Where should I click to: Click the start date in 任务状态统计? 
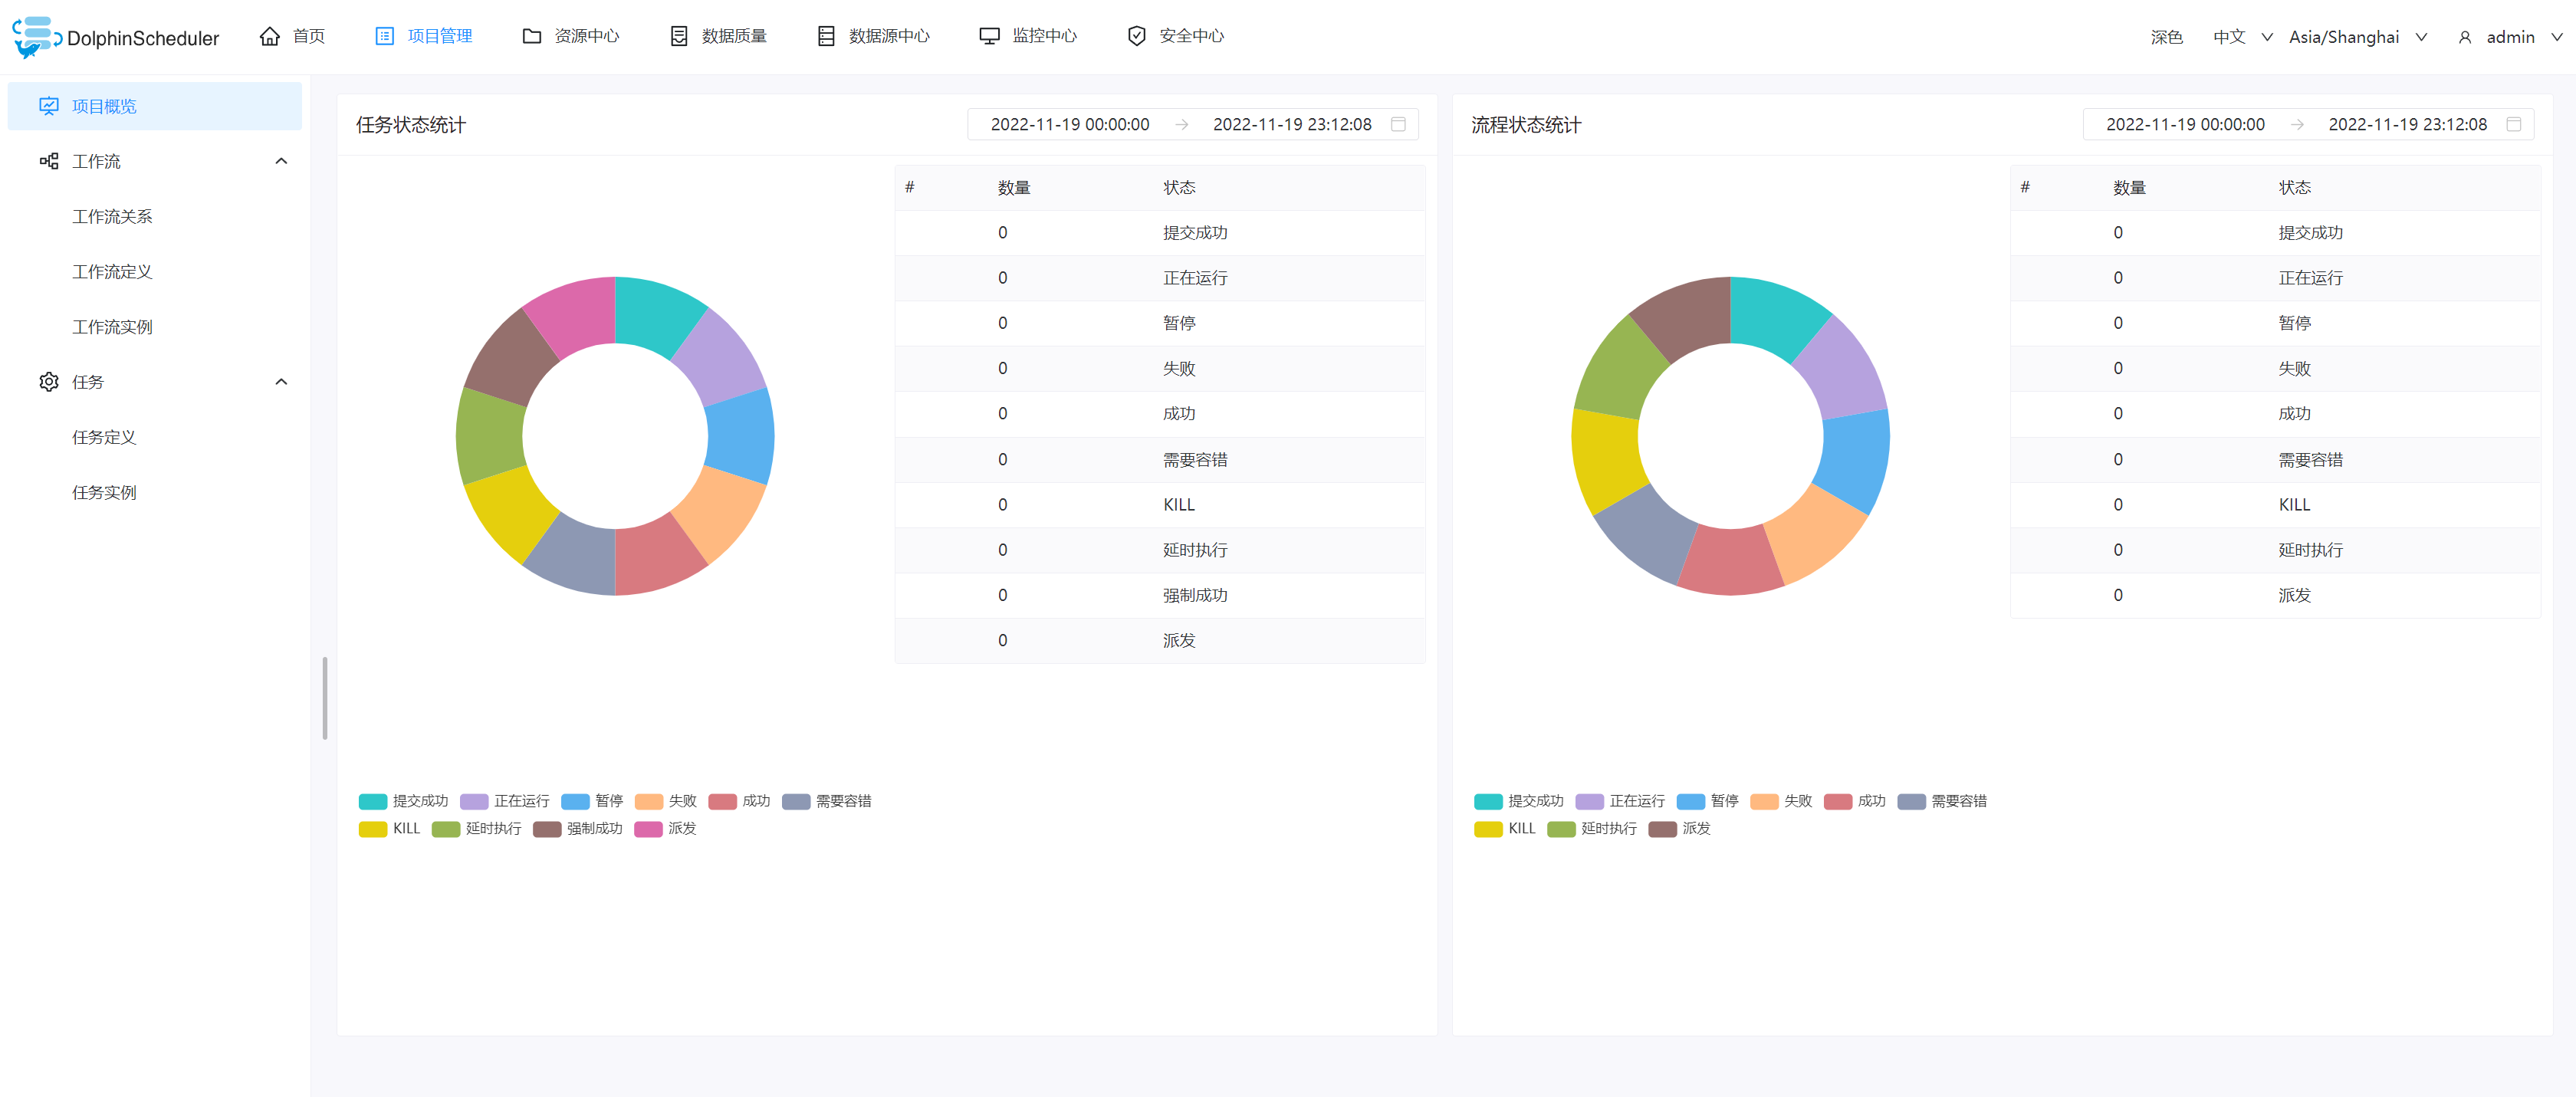(1069, 124)
